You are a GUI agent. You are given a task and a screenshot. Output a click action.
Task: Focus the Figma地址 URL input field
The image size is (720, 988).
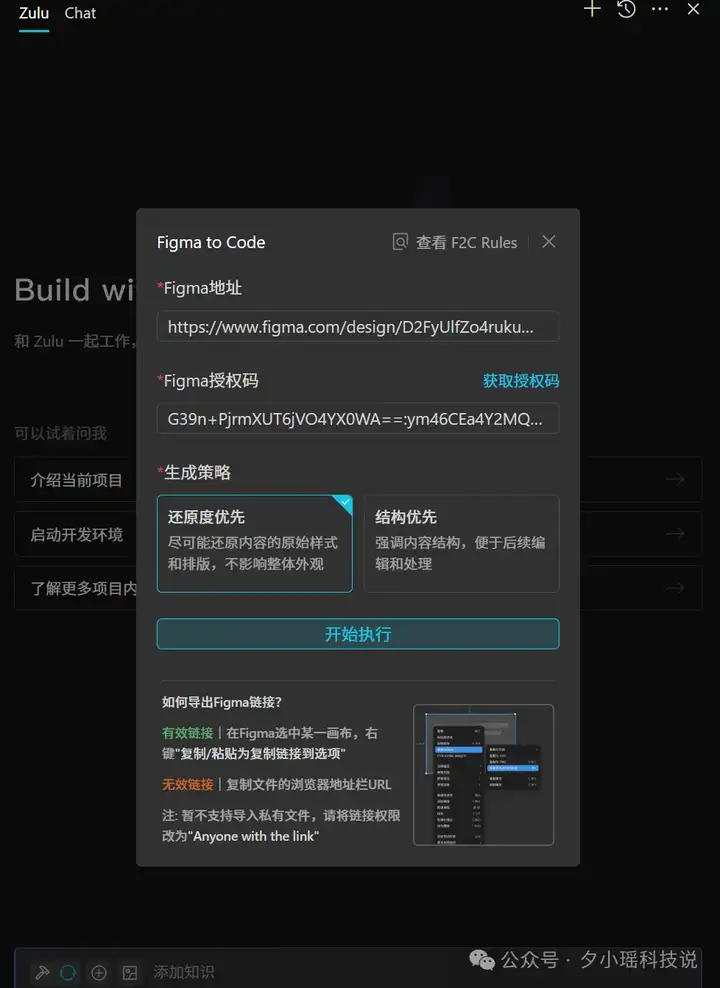[358, 327]
